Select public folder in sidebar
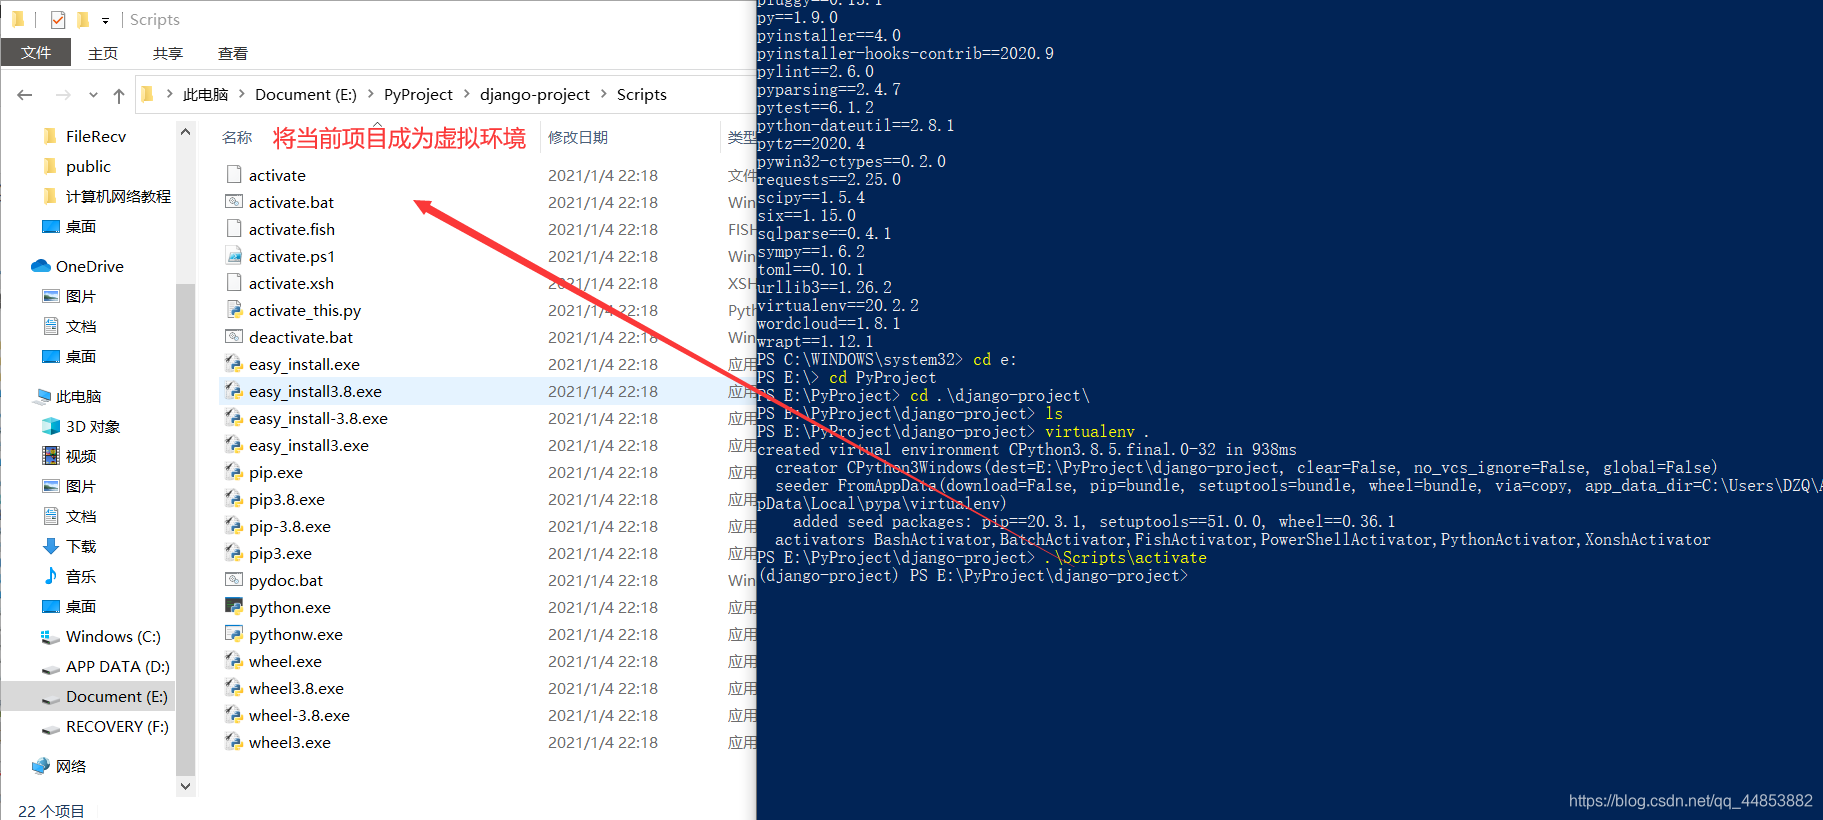This screenshot has width=1823, height=820. pyautogui.click(x=77, y=166)
